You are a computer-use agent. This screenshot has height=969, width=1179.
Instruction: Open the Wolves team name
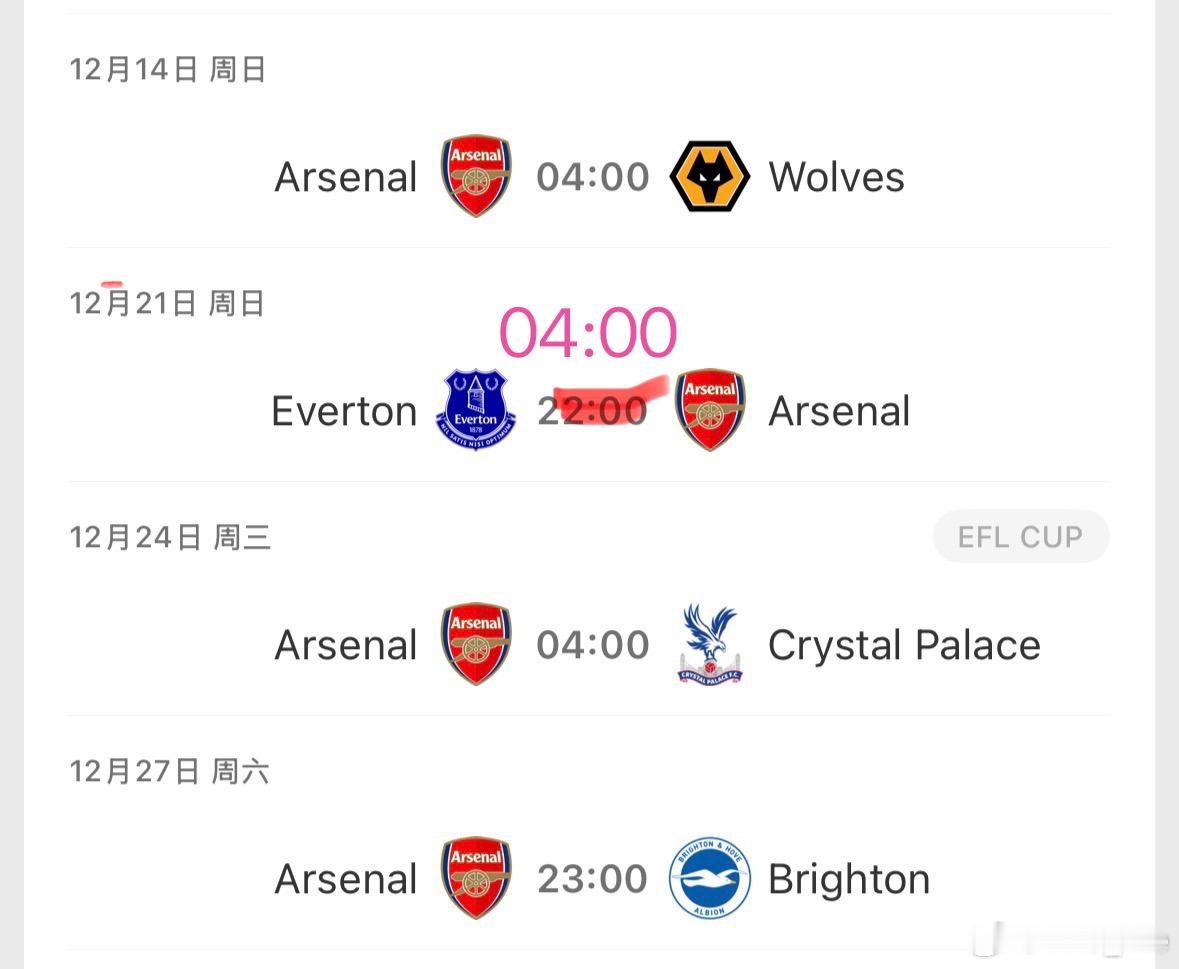[x=836, y=178]
